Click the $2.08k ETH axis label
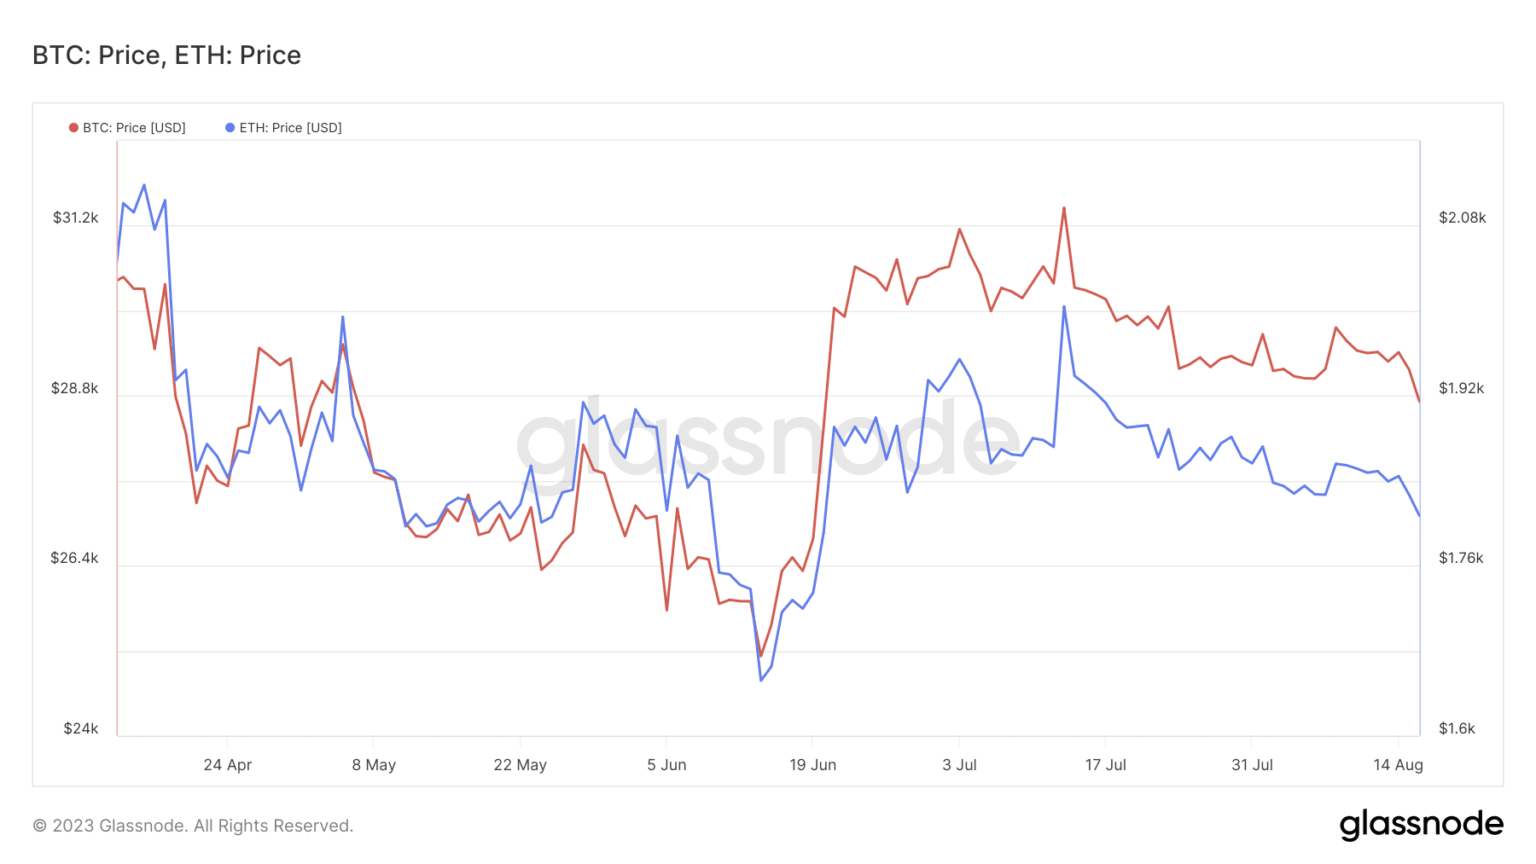 coord(1462,218)
